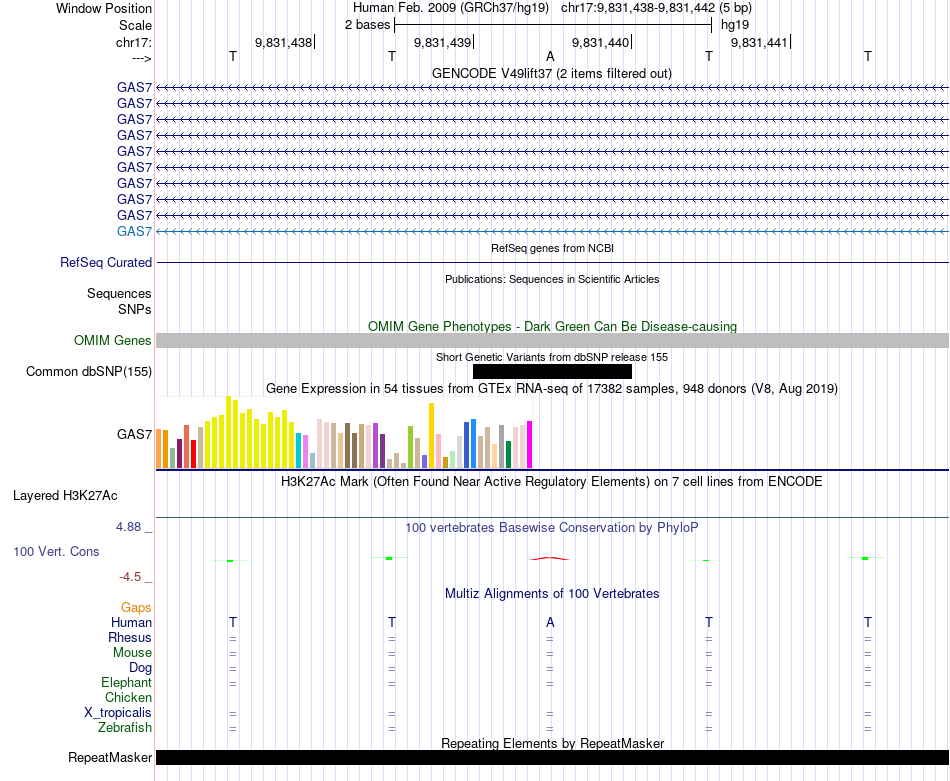
Task: Open GENCODE V49lift37 track title
Action: click(551, 73)
